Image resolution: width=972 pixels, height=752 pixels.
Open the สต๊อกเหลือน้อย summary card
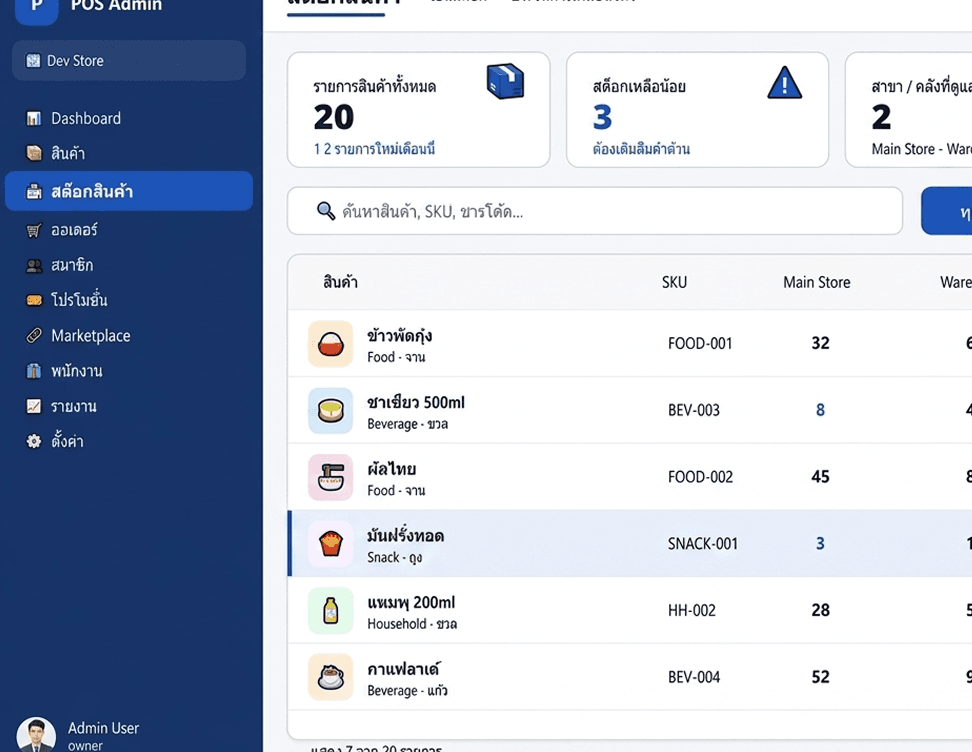pyautogui.click(x=697, y=110)
